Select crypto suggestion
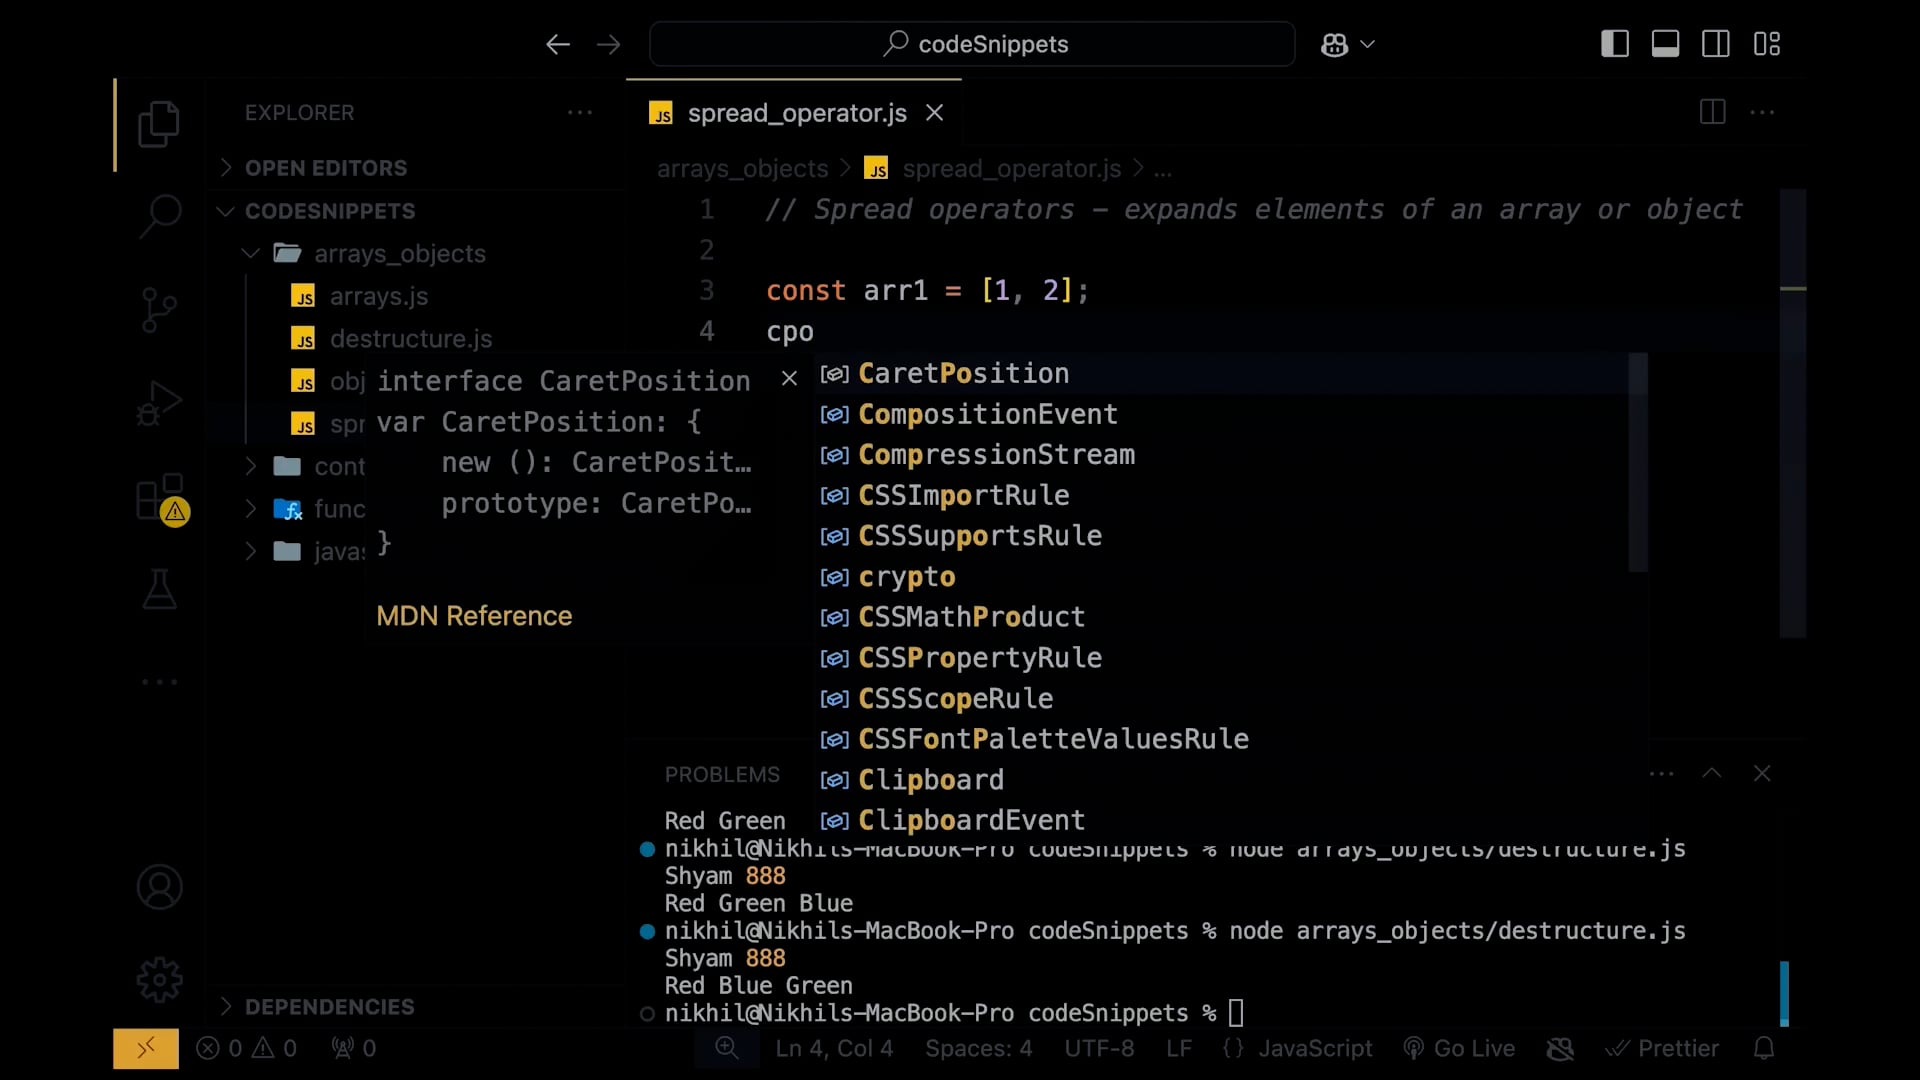 coord(1222,577)
